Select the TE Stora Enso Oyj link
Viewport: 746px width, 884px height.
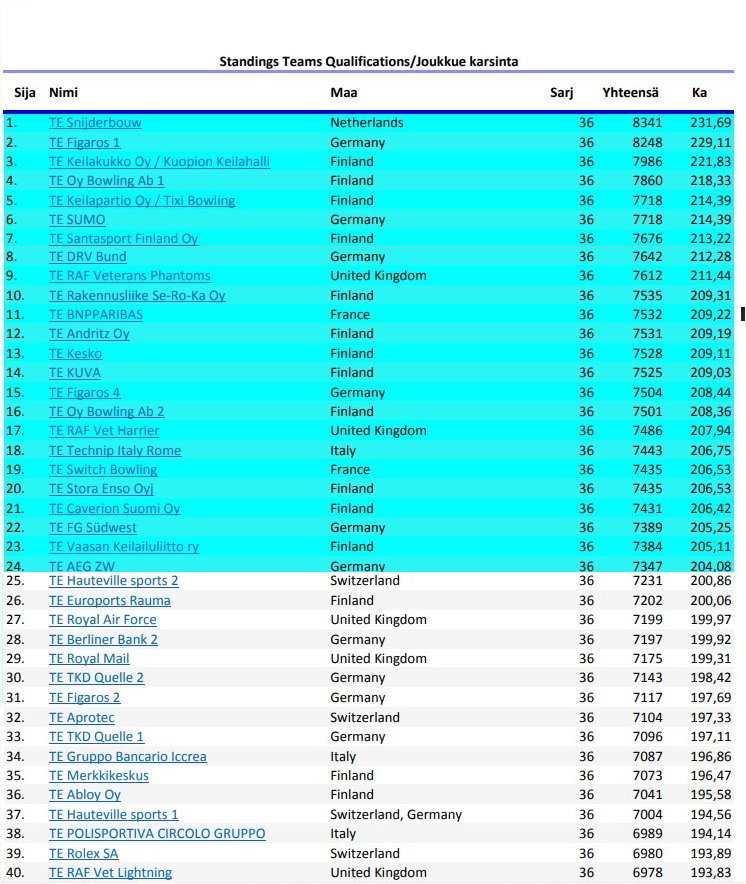point(101,489)
